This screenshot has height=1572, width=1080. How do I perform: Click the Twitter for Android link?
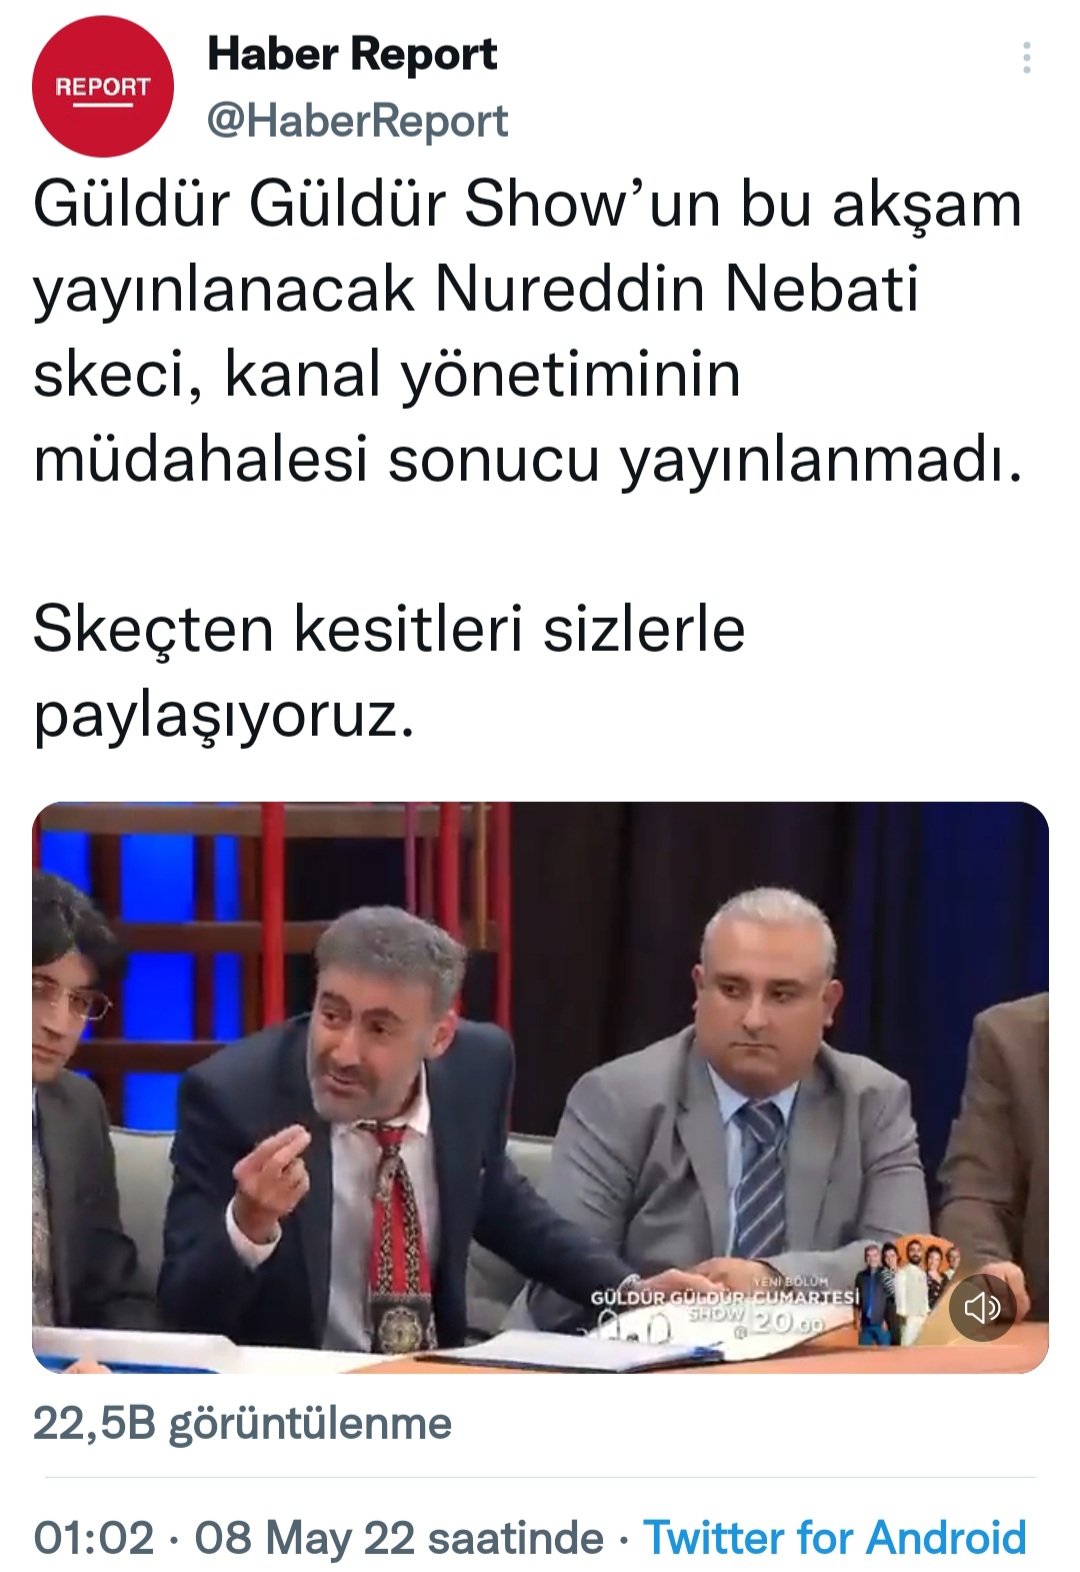835,1537
